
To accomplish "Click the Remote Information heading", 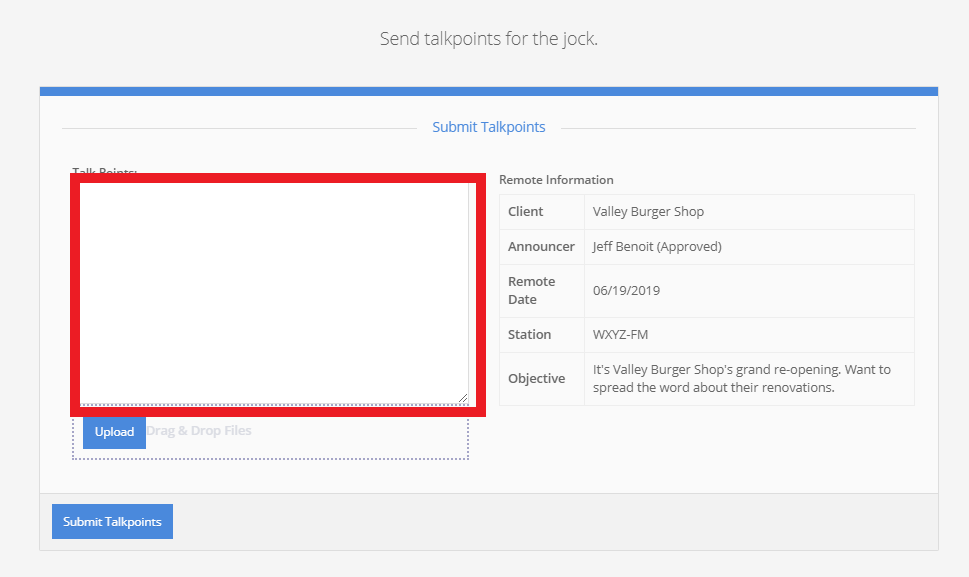I will pyautogui.click(x=556, y=180).
